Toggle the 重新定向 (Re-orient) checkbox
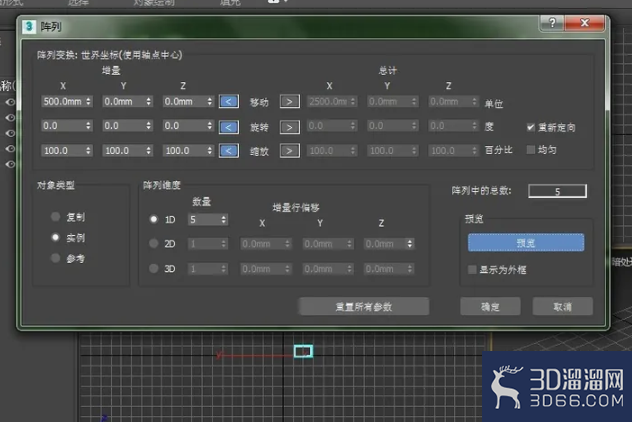 coord(531,127)
